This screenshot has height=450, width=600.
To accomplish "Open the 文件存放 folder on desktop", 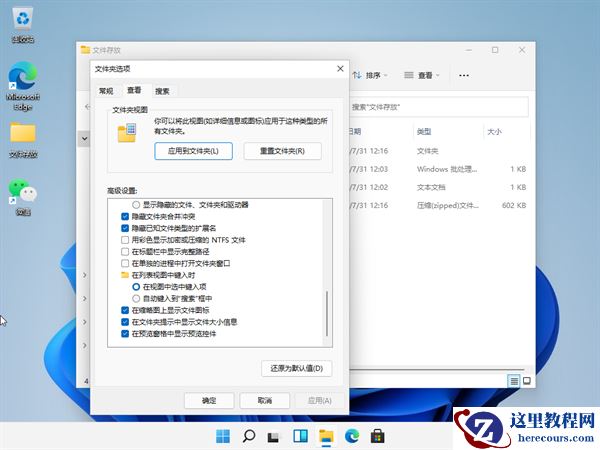I will tap(23, 140).
